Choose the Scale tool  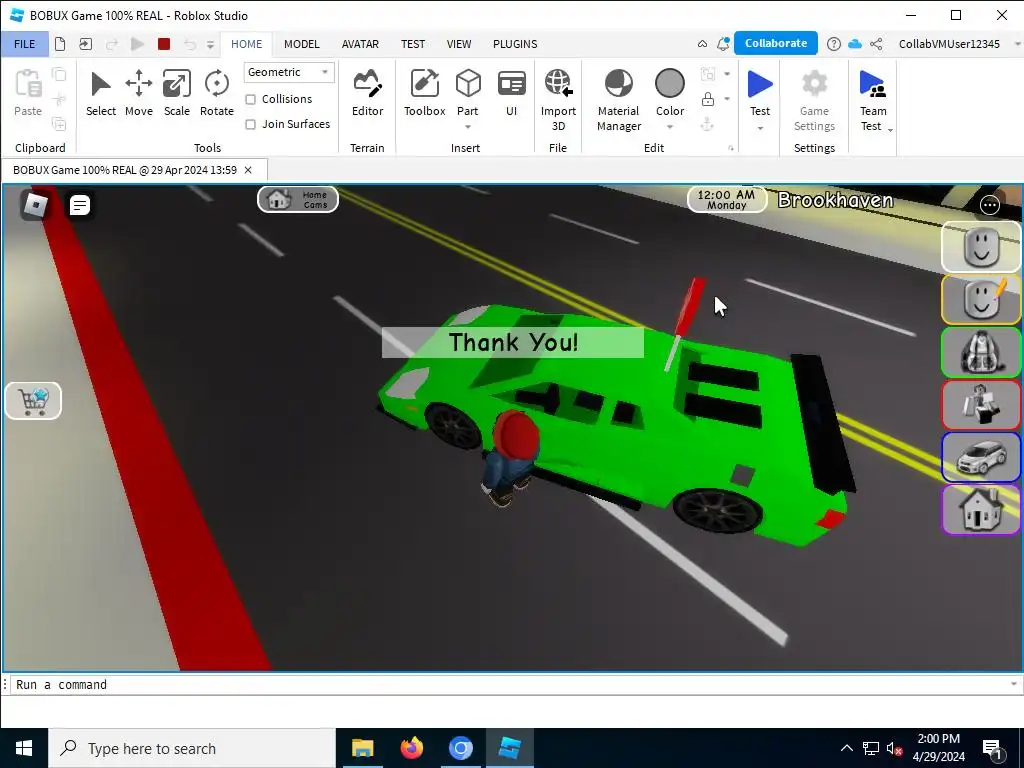[x=176, y=93]
